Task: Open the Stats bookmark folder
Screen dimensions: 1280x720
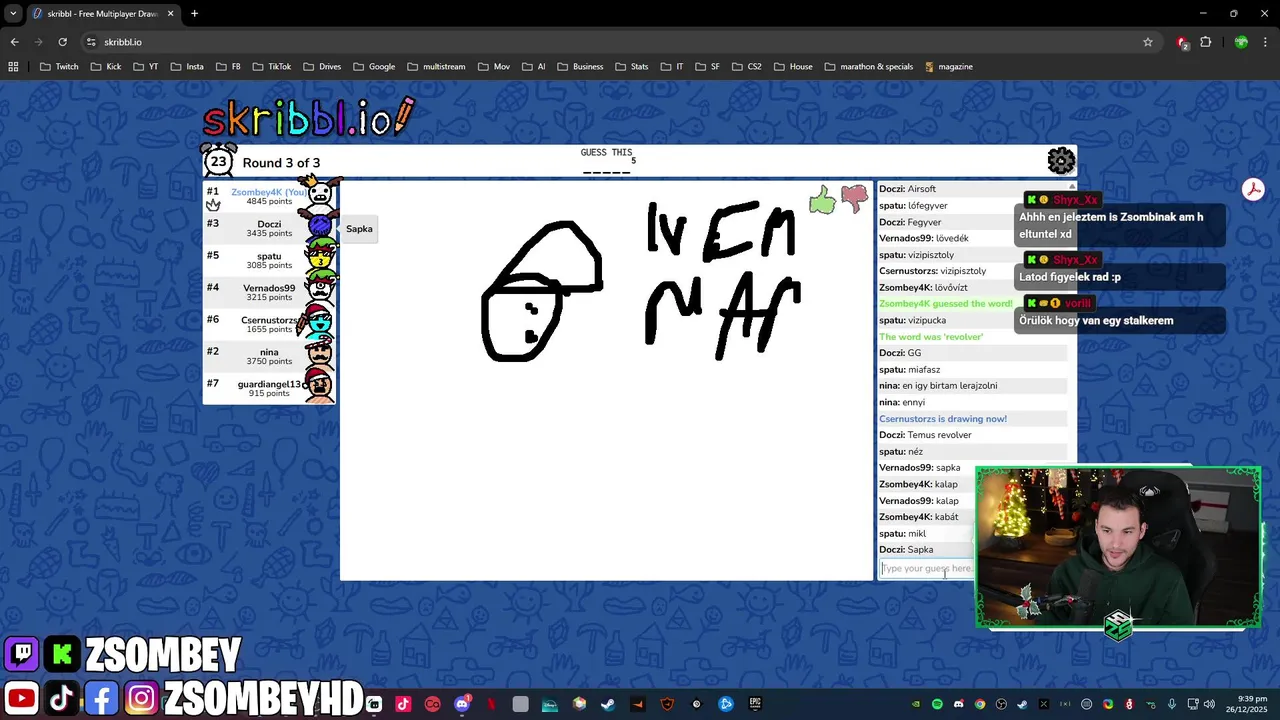Action: [632, 67]
